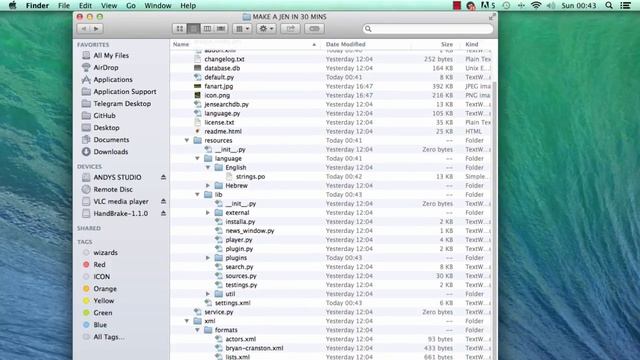This screenshot has height=360, width=640.
Task: Eject ANDYS STUDIO device
Action: 163,178
